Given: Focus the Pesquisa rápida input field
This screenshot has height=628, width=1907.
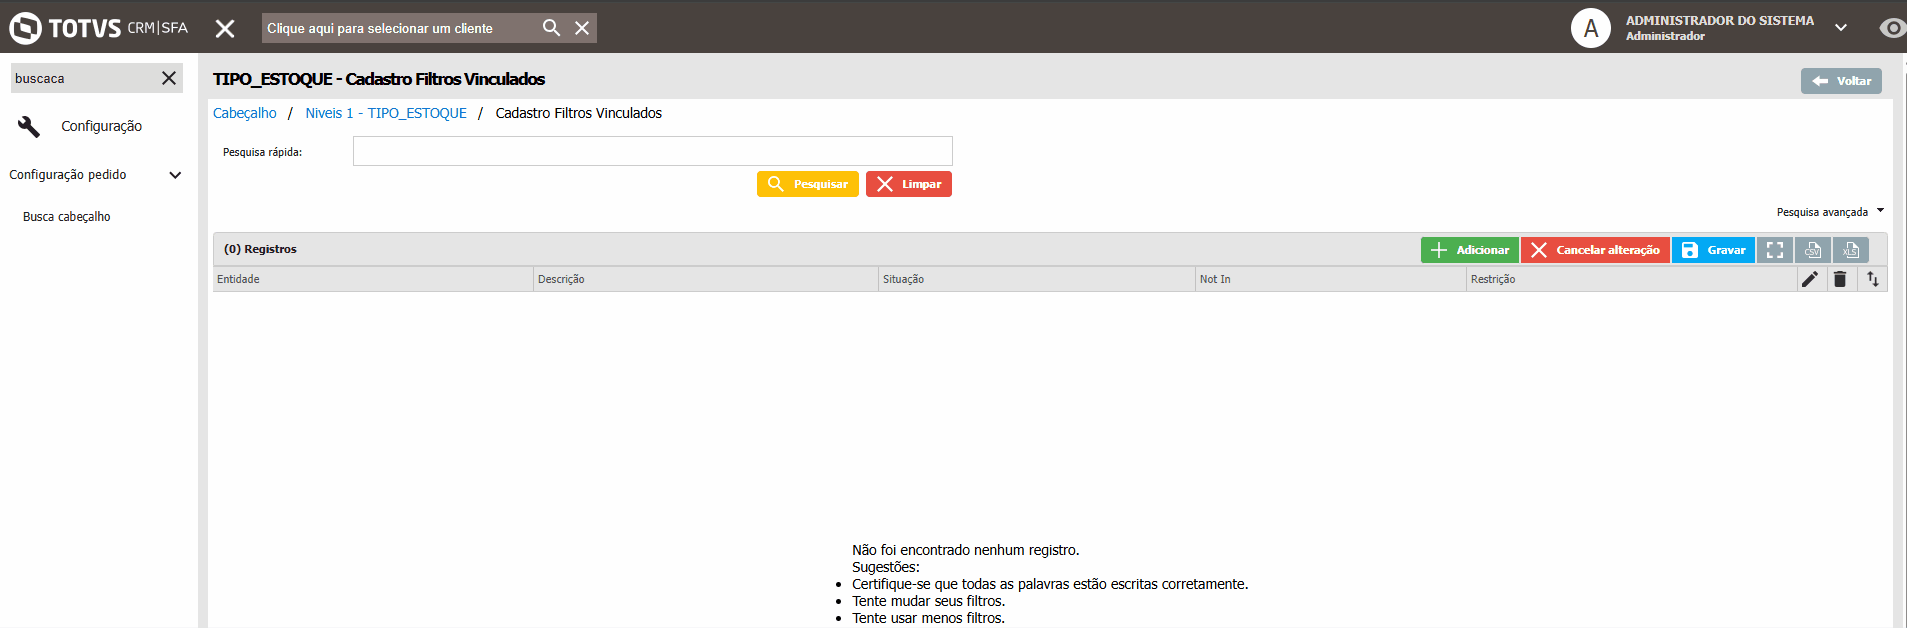Looking at the screenshot, I should click(653, 151).
